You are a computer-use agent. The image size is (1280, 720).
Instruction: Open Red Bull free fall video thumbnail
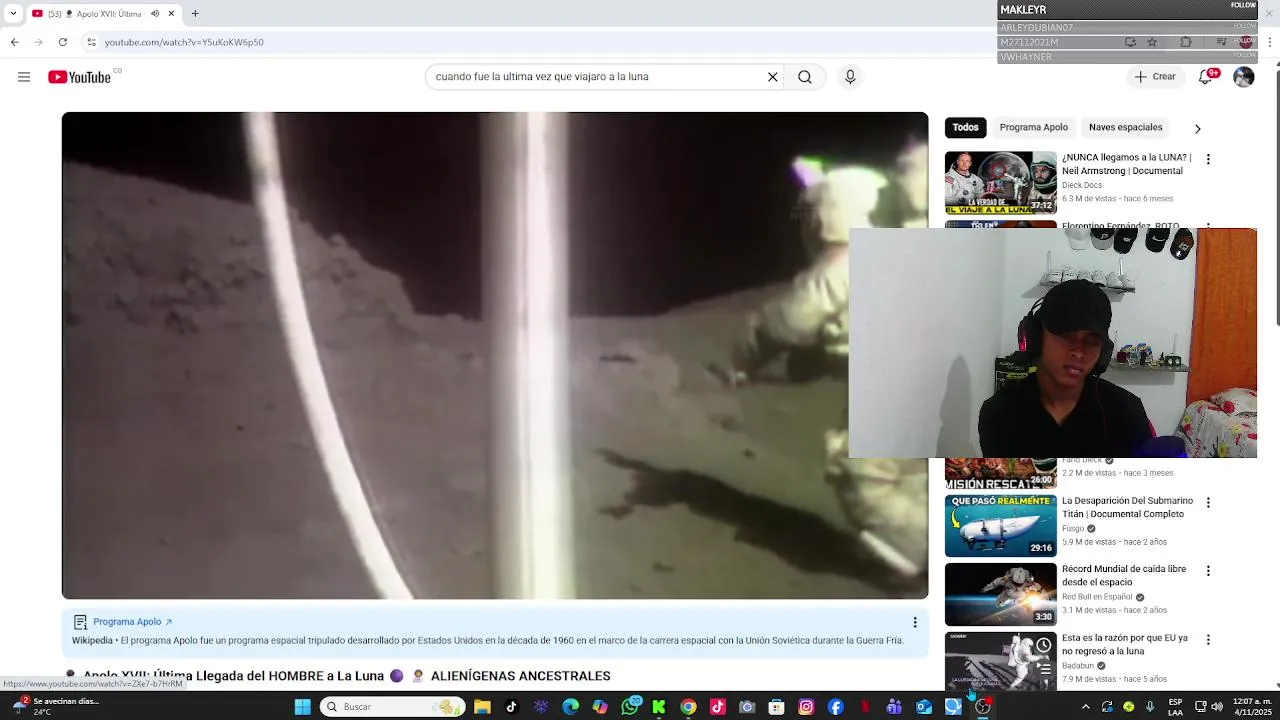click(x=1000, y=594)
